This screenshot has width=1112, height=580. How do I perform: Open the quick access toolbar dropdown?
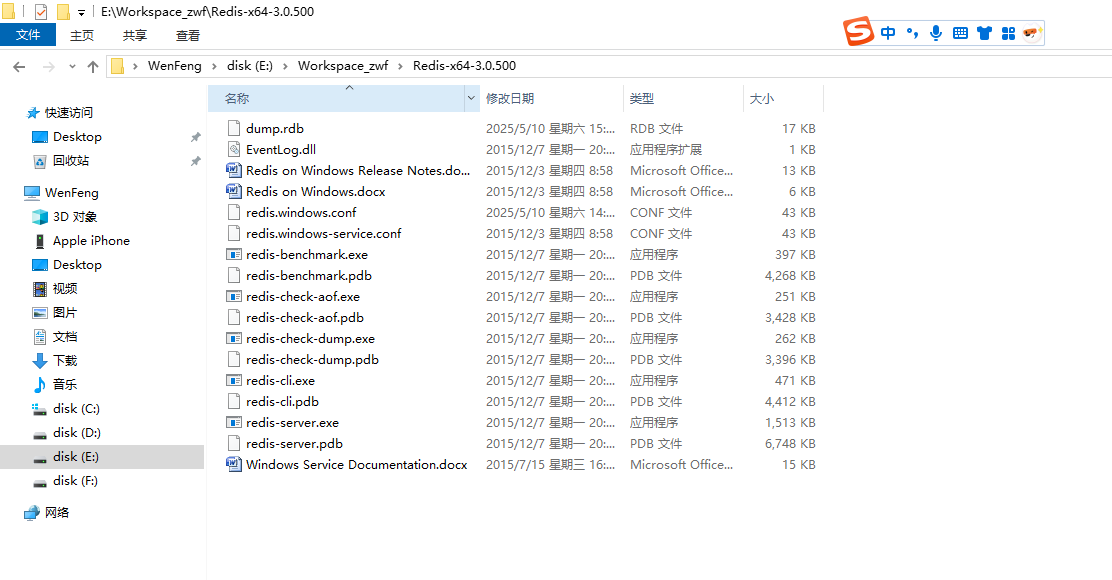pos(82,13)
